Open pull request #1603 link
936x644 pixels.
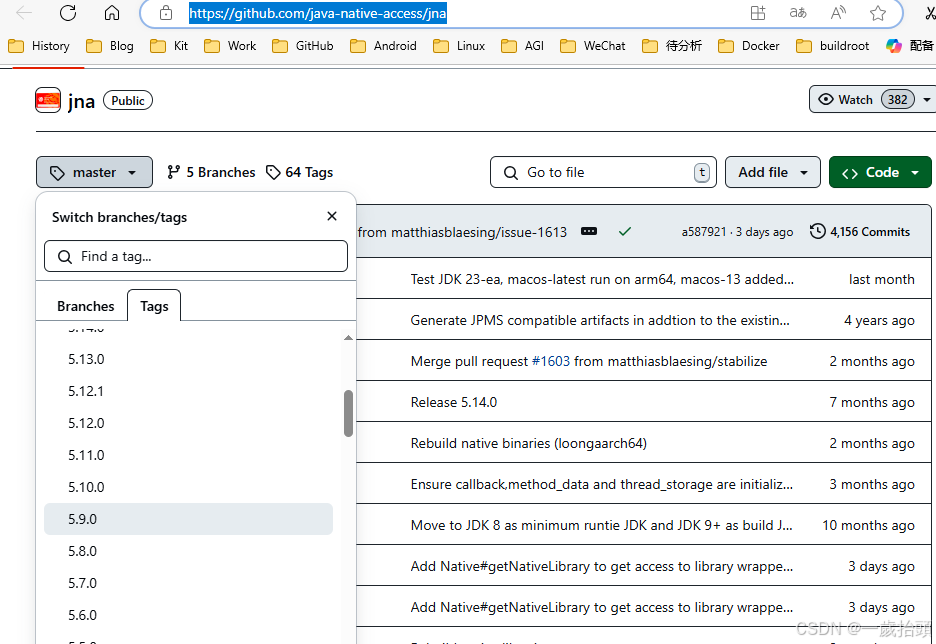click(550, 362)
